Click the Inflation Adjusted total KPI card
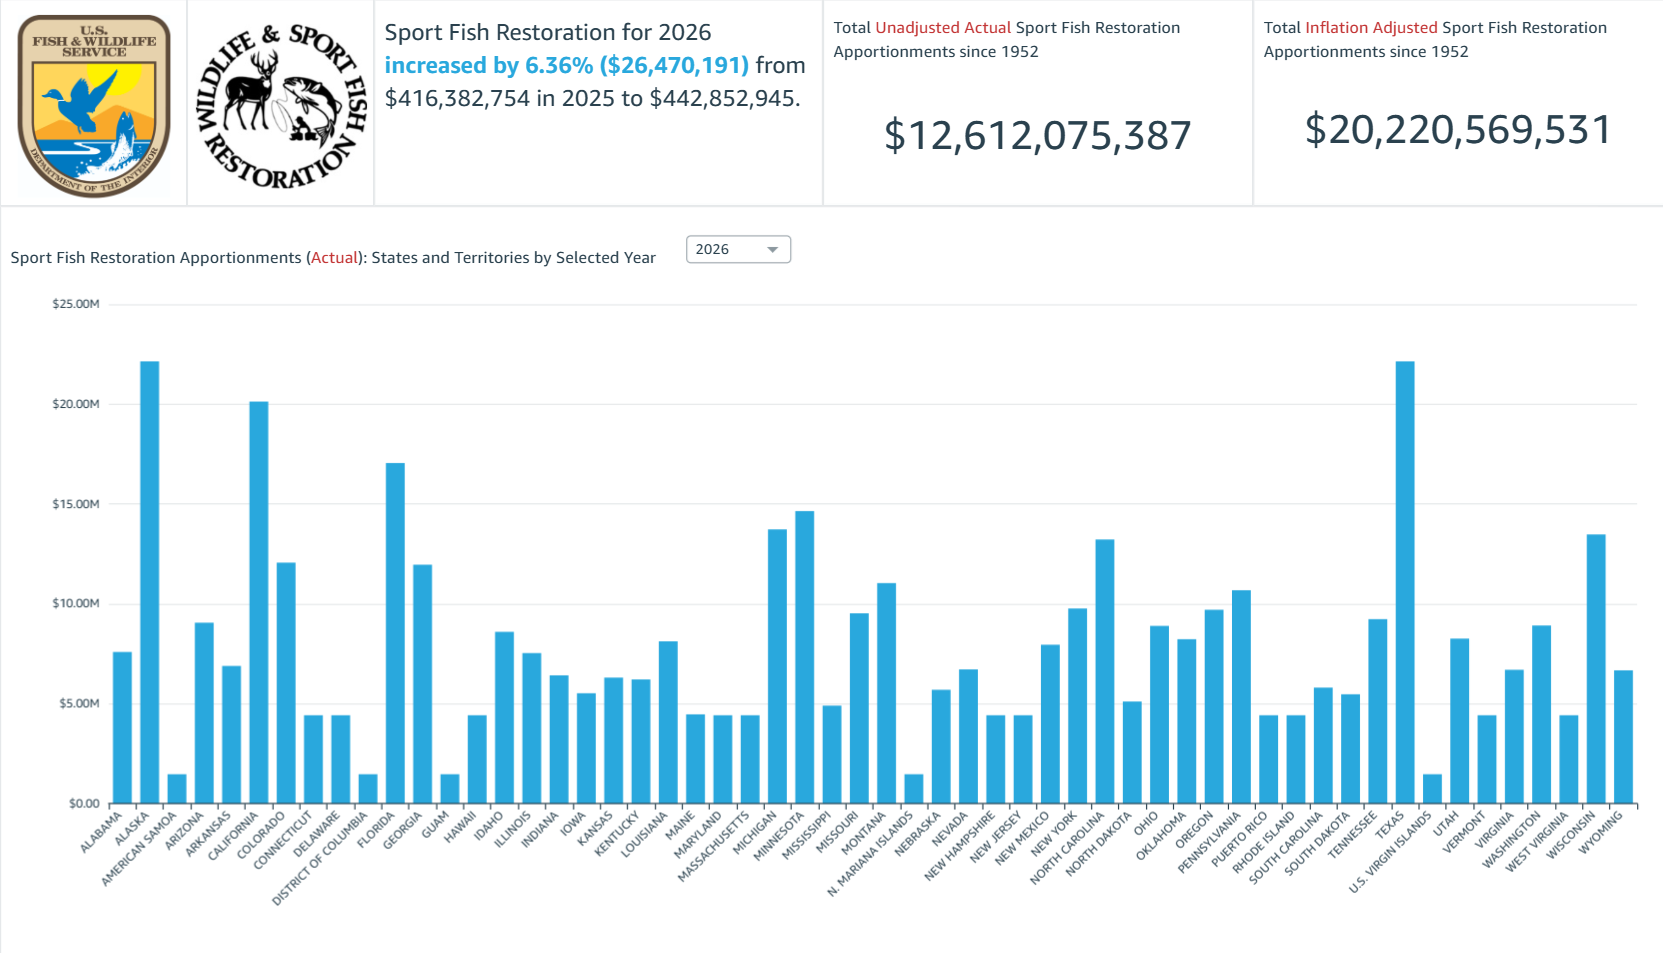 coord(1457,100)
